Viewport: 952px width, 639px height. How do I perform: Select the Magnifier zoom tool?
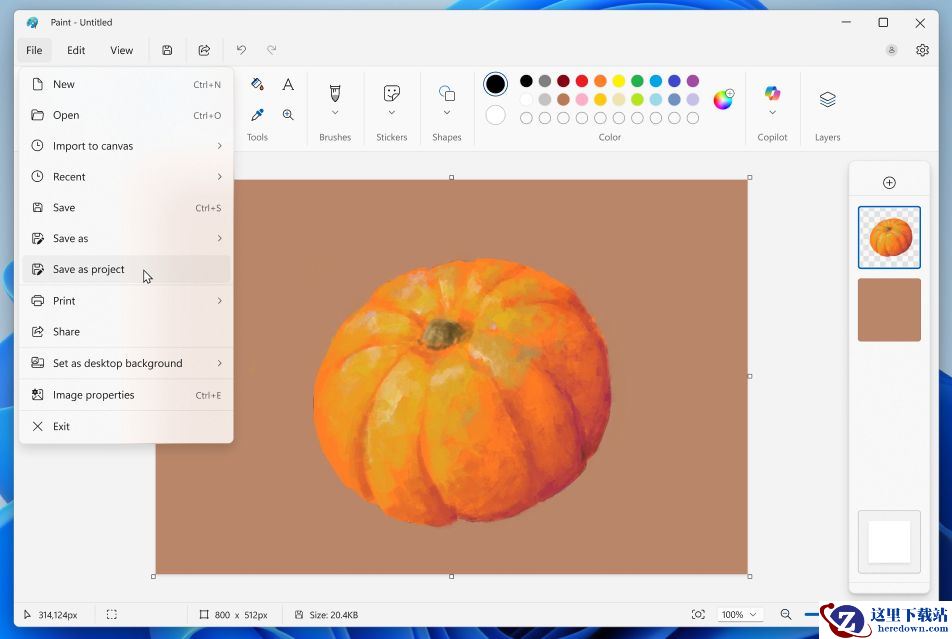(288, 115)
